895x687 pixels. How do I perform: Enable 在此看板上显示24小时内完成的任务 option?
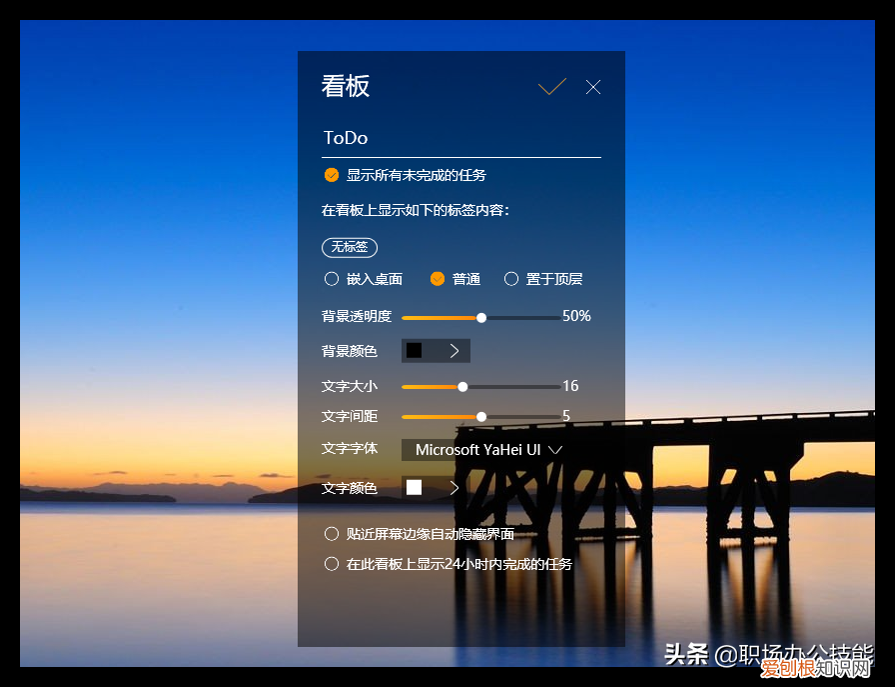pyautogui.click(x=331, y=563)
